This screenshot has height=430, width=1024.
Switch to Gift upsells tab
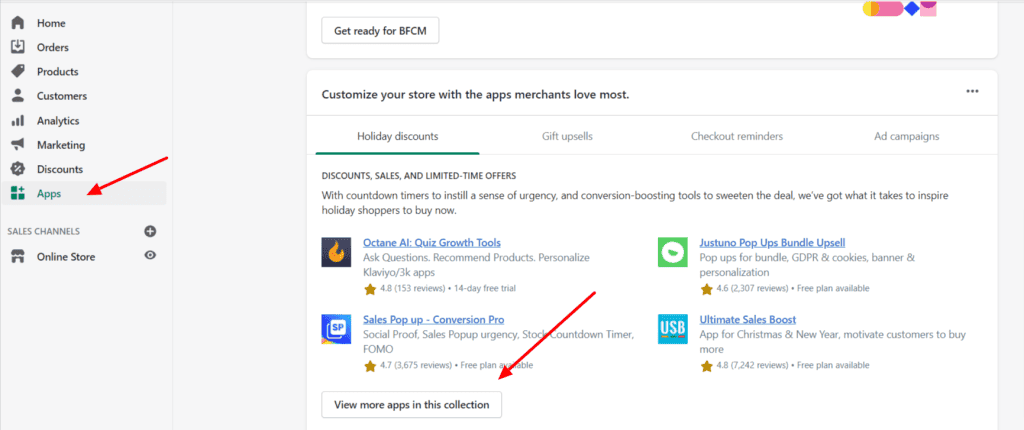567,137
